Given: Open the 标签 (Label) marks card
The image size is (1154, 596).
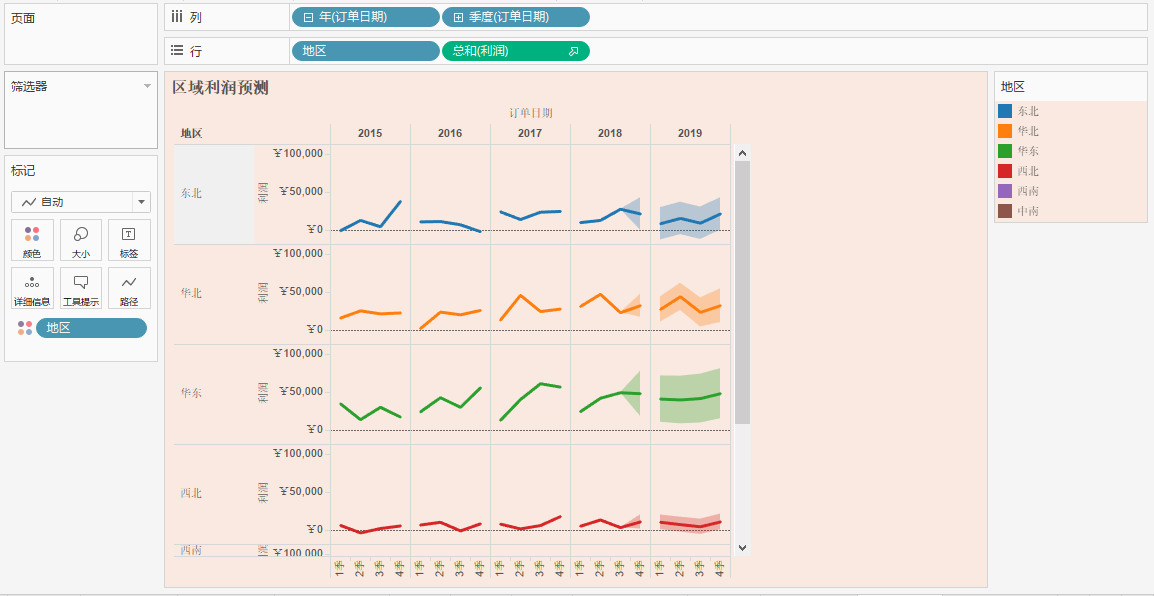Looking at the screenshot, I should point(129,240).
